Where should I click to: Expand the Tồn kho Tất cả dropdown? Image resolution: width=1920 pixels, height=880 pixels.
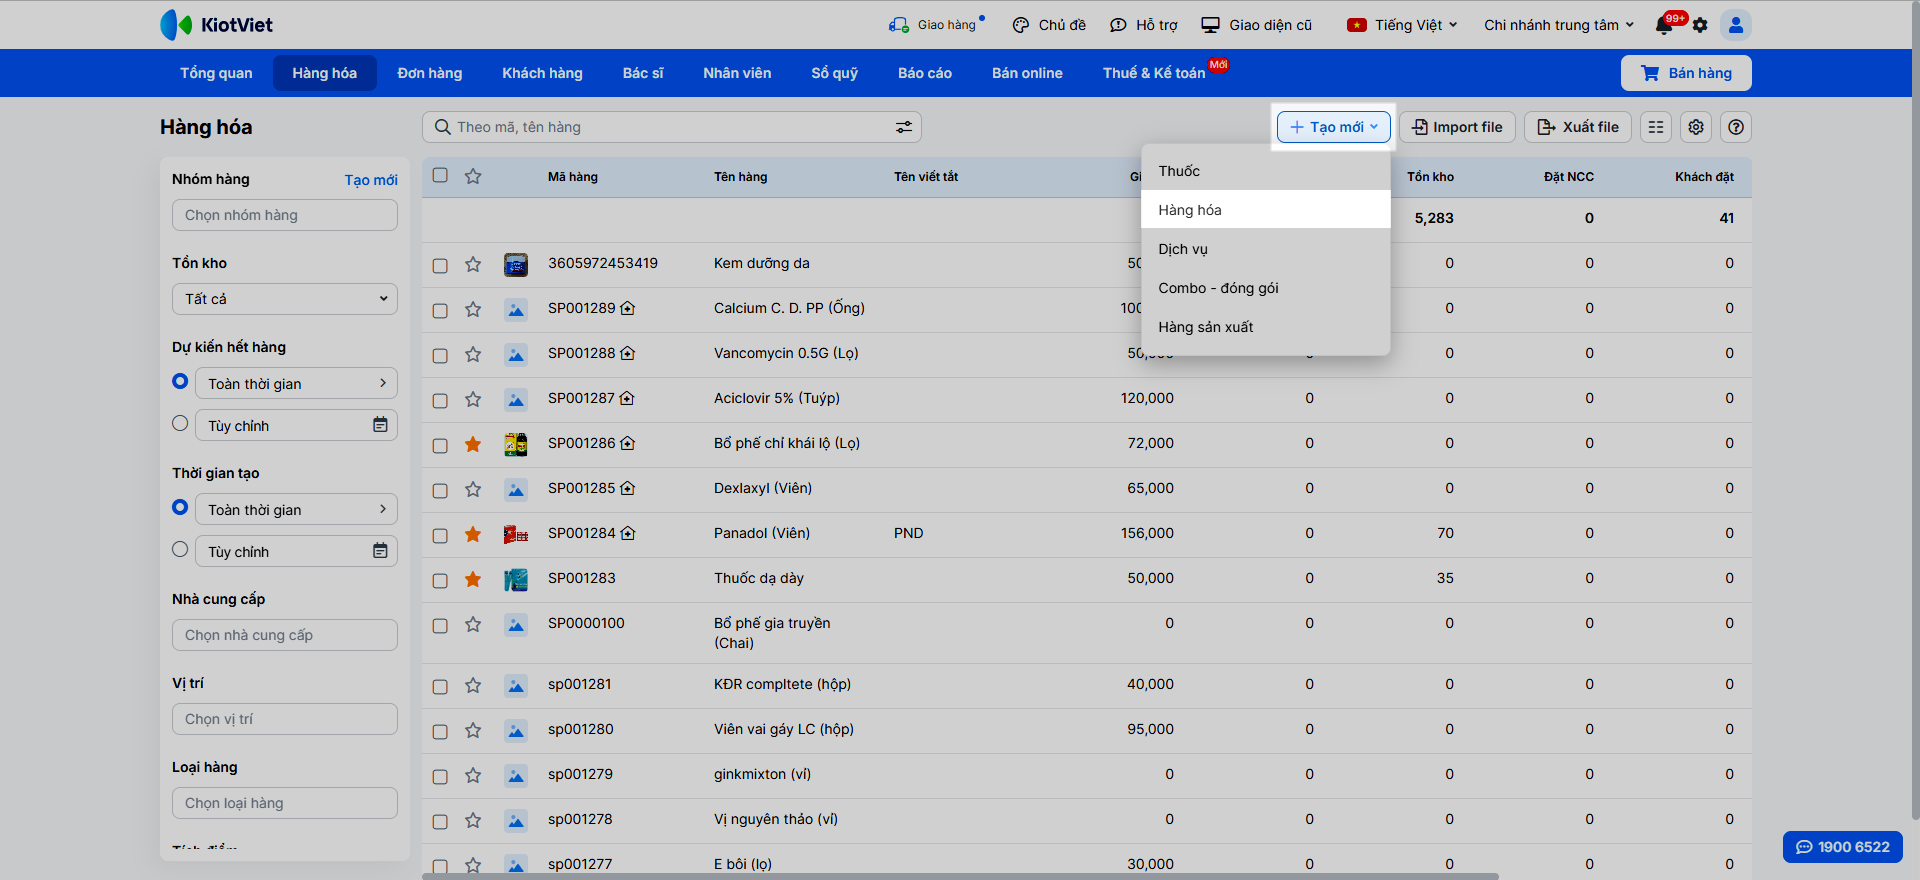(285, 299)
